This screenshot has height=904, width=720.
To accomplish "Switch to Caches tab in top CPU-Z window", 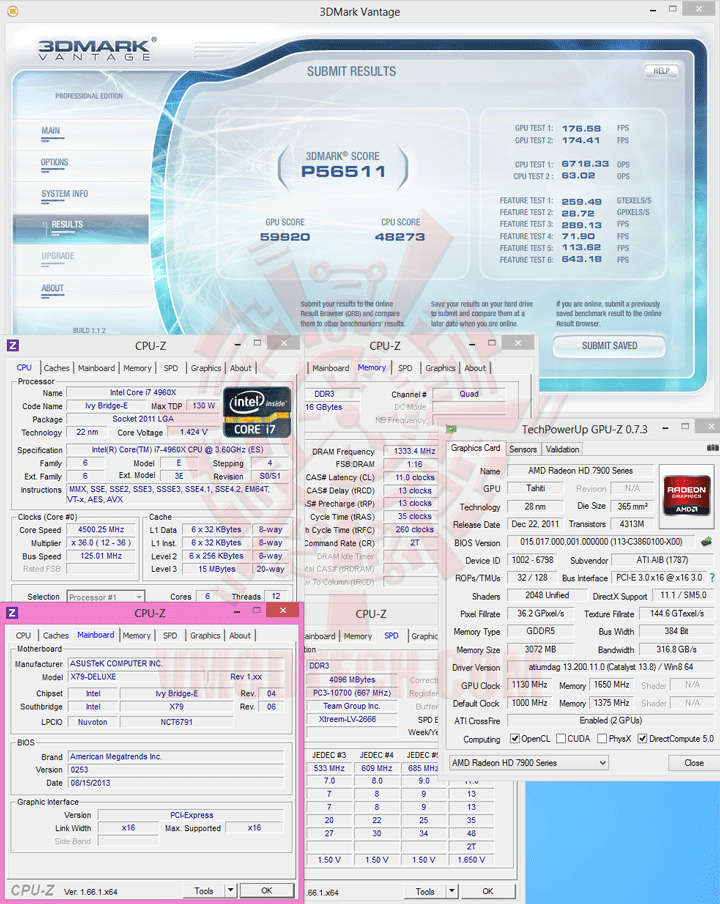I will (x=56, y=368).
